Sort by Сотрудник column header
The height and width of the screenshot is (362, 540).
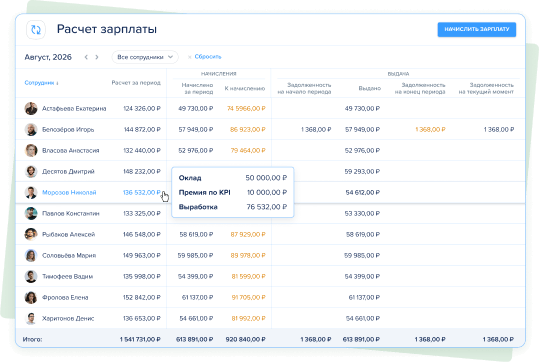coord(41,83)
